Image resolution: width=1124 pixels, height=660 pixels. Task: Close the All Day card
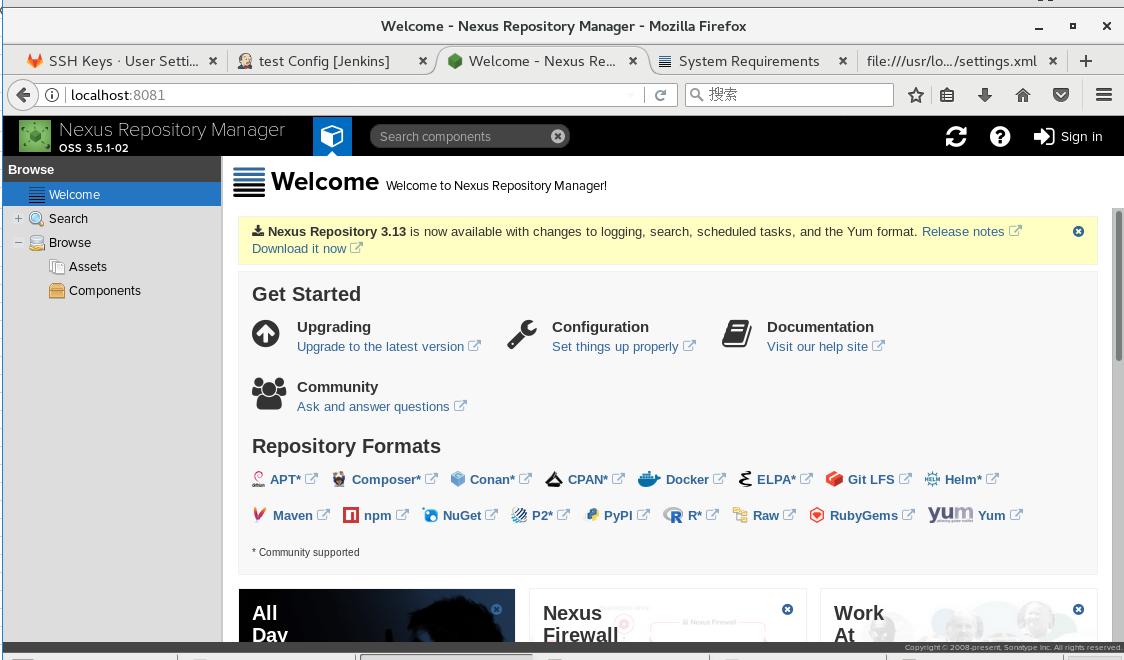[496, 609]
